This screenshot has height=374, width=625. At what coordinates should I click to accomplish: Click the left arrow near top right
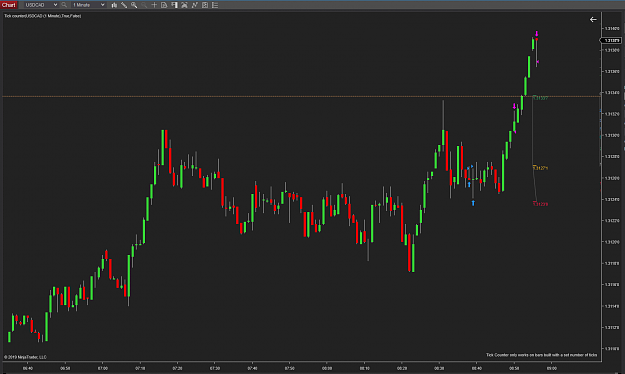(593, 19)
